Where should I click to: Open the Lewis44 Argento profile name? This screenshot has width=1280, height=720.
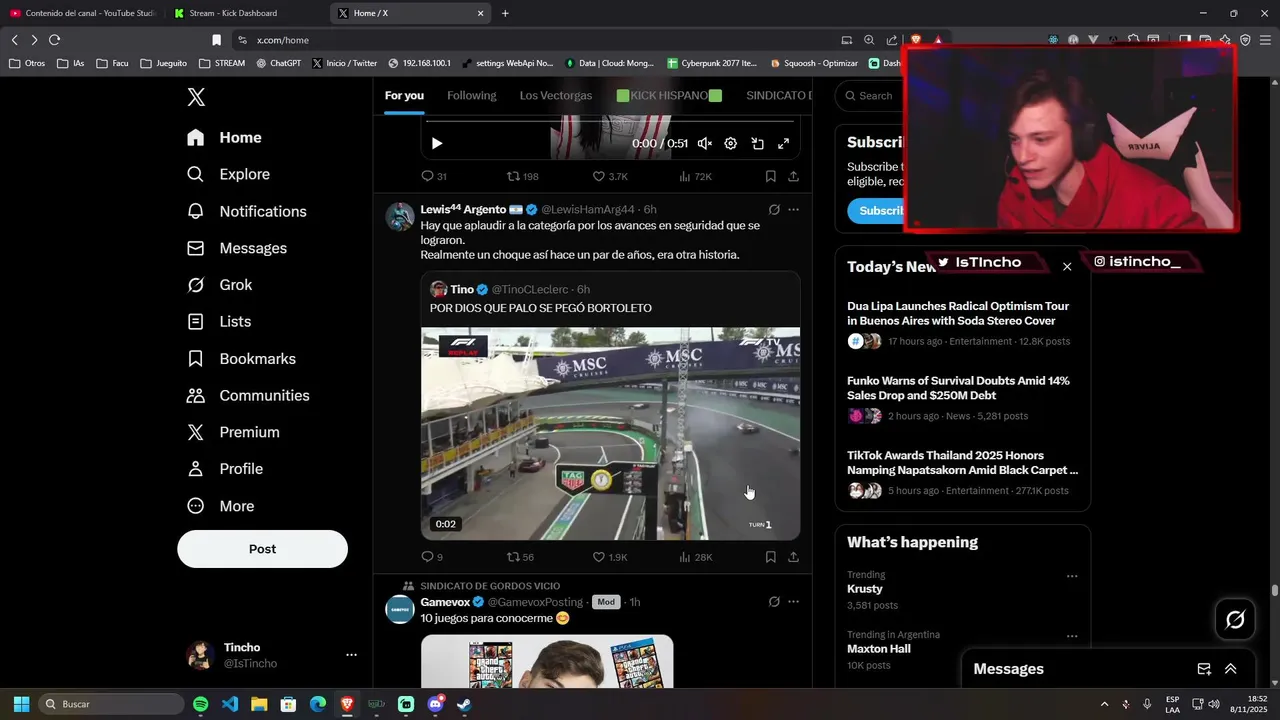click(463, 209)
